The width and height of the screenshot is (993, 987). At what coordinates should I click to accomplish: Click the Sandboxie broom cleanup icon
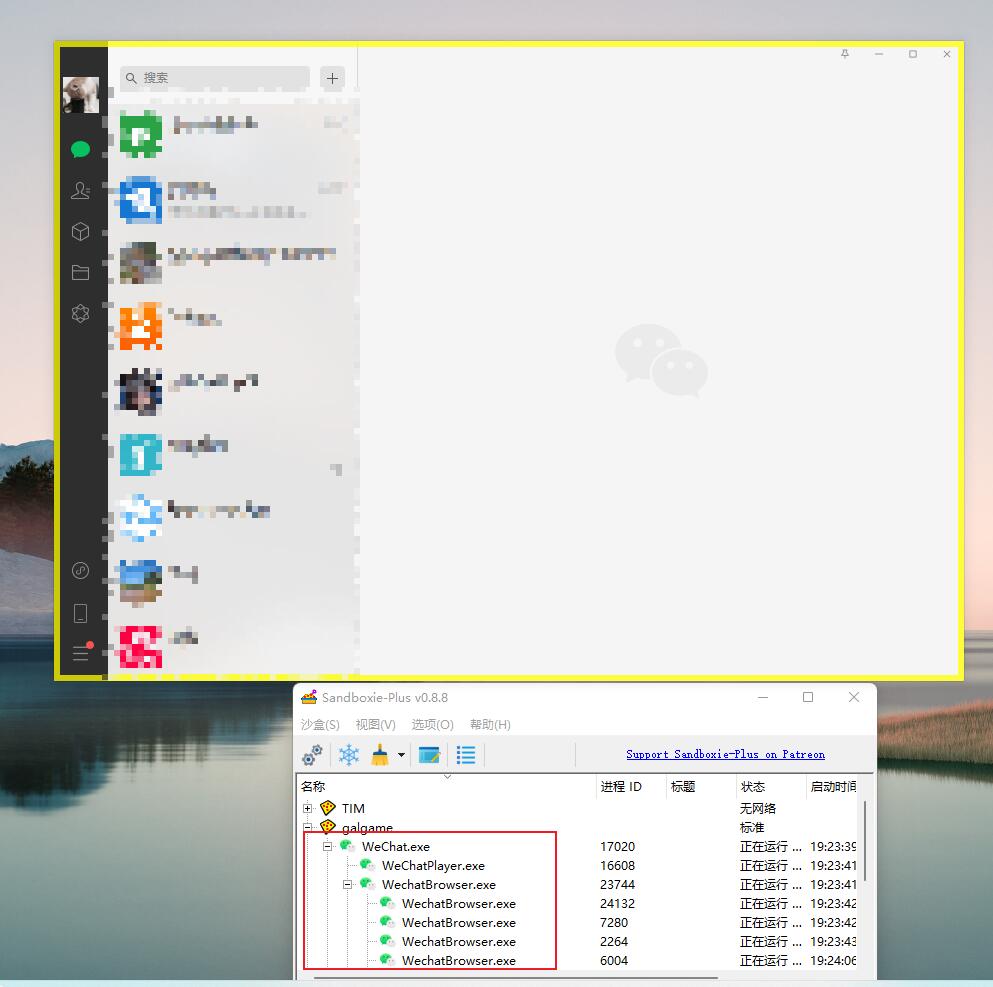pos(380,755)
